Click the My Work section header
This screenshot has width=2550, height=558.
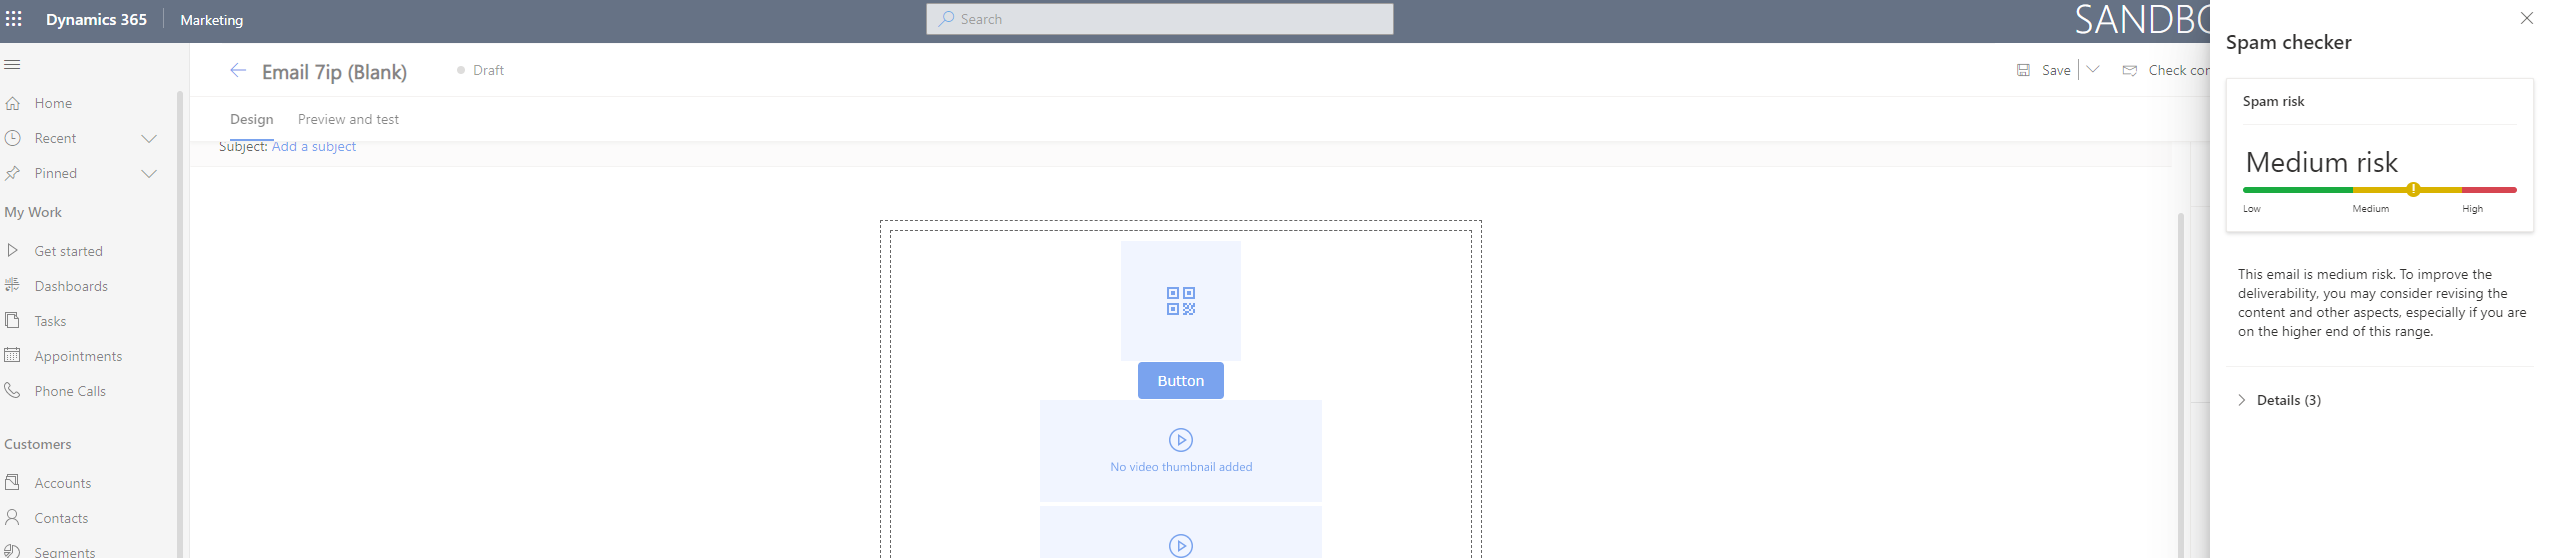coord(33,212)
